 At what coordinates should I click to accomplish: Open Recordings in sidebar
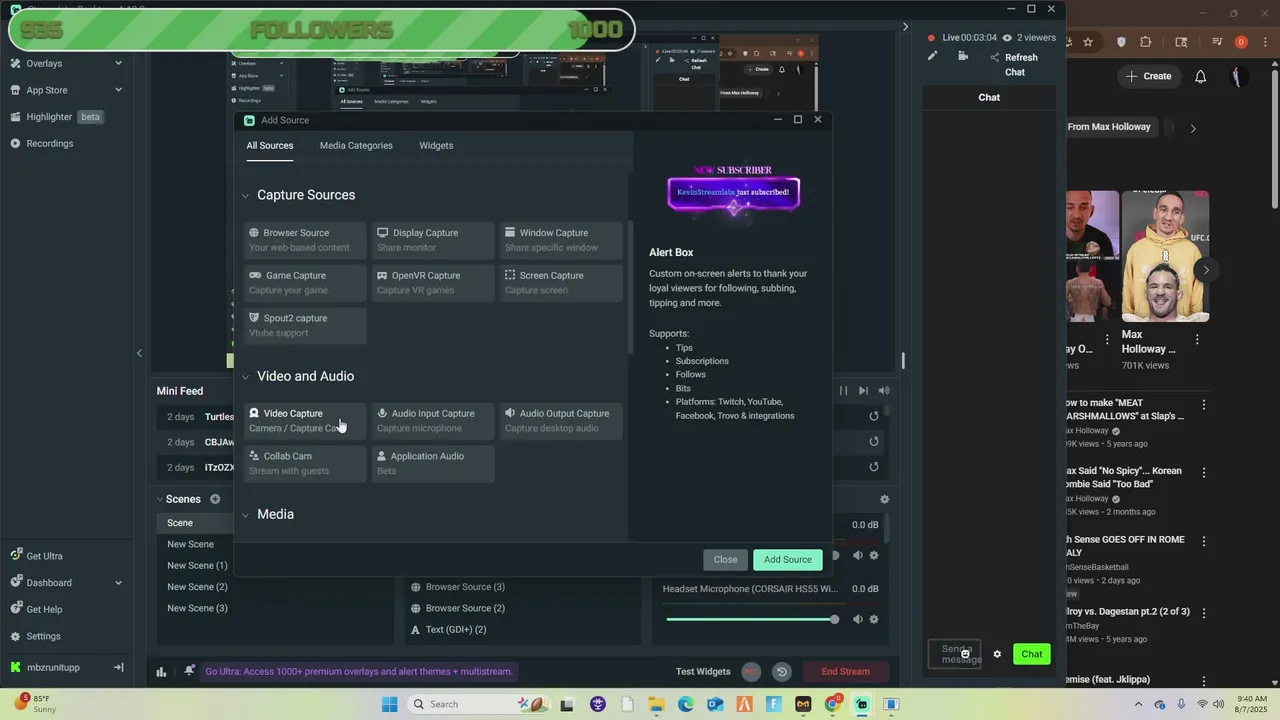[x=50, y=143]
